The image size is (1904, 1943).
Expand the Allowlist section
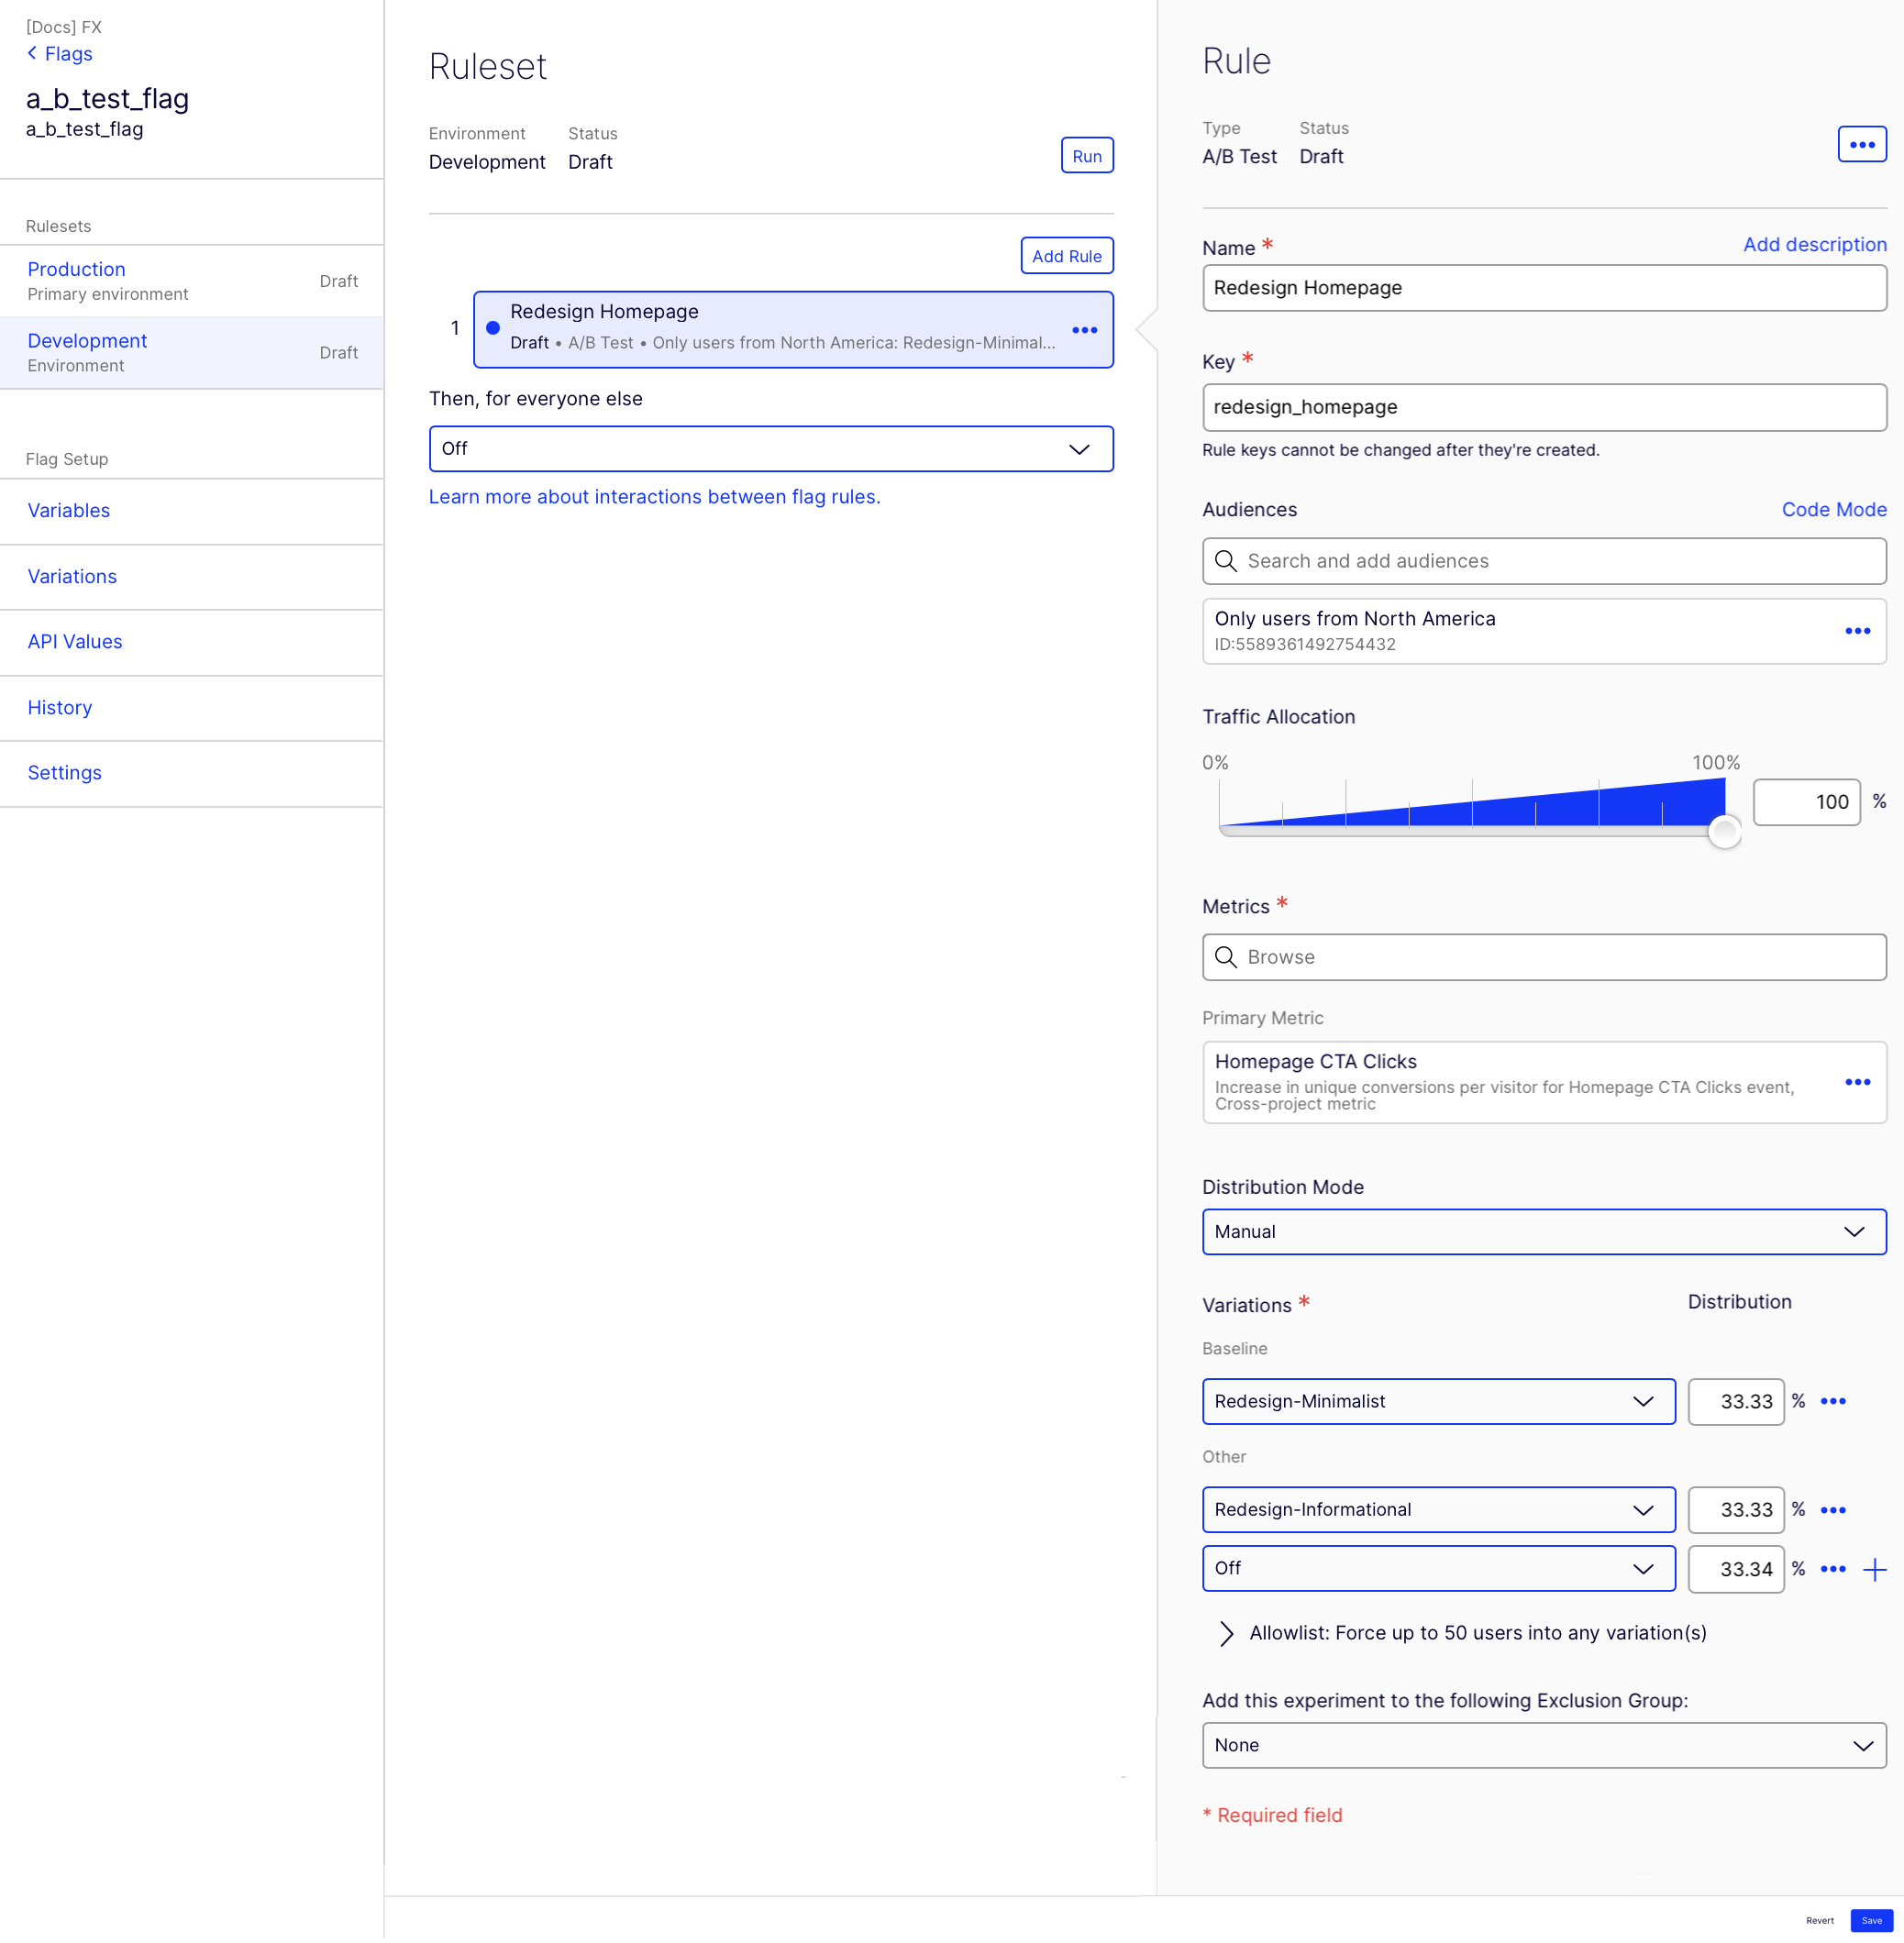click(x=1226, y=1633)
